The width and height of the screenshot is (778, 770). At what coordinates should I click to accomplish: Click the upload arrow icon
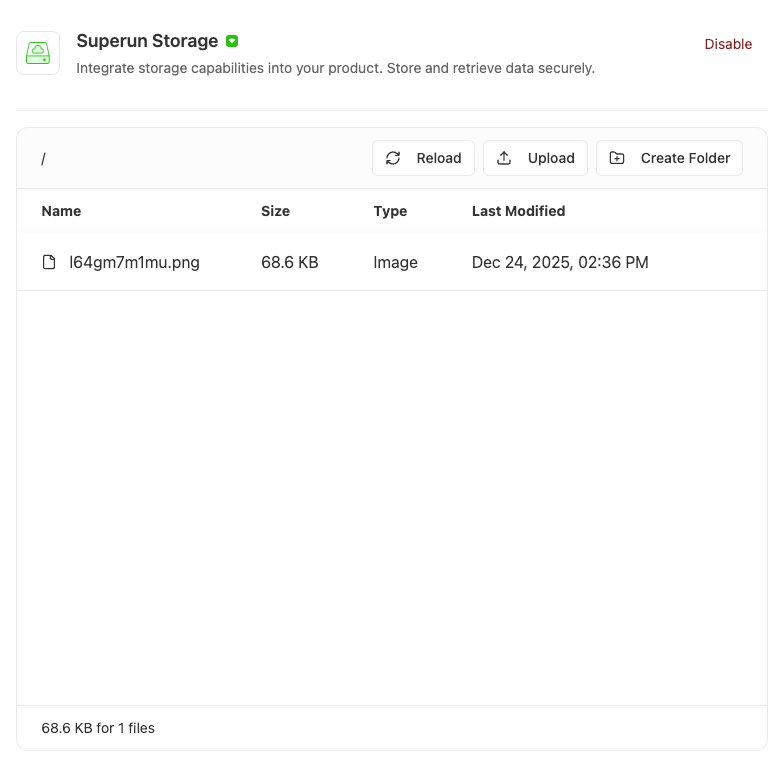click(504, 158)
